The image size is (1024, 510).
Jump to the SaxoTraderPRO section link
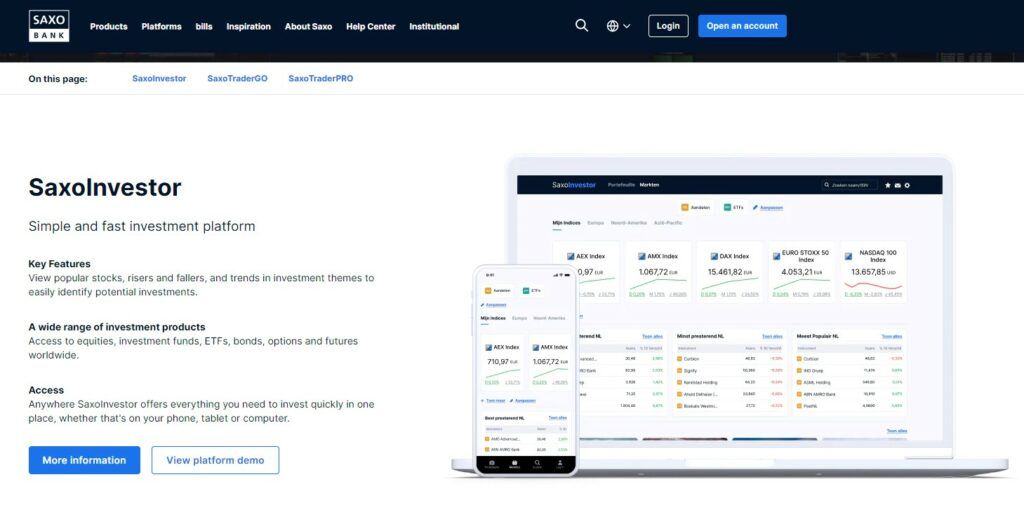coord(321,78)
